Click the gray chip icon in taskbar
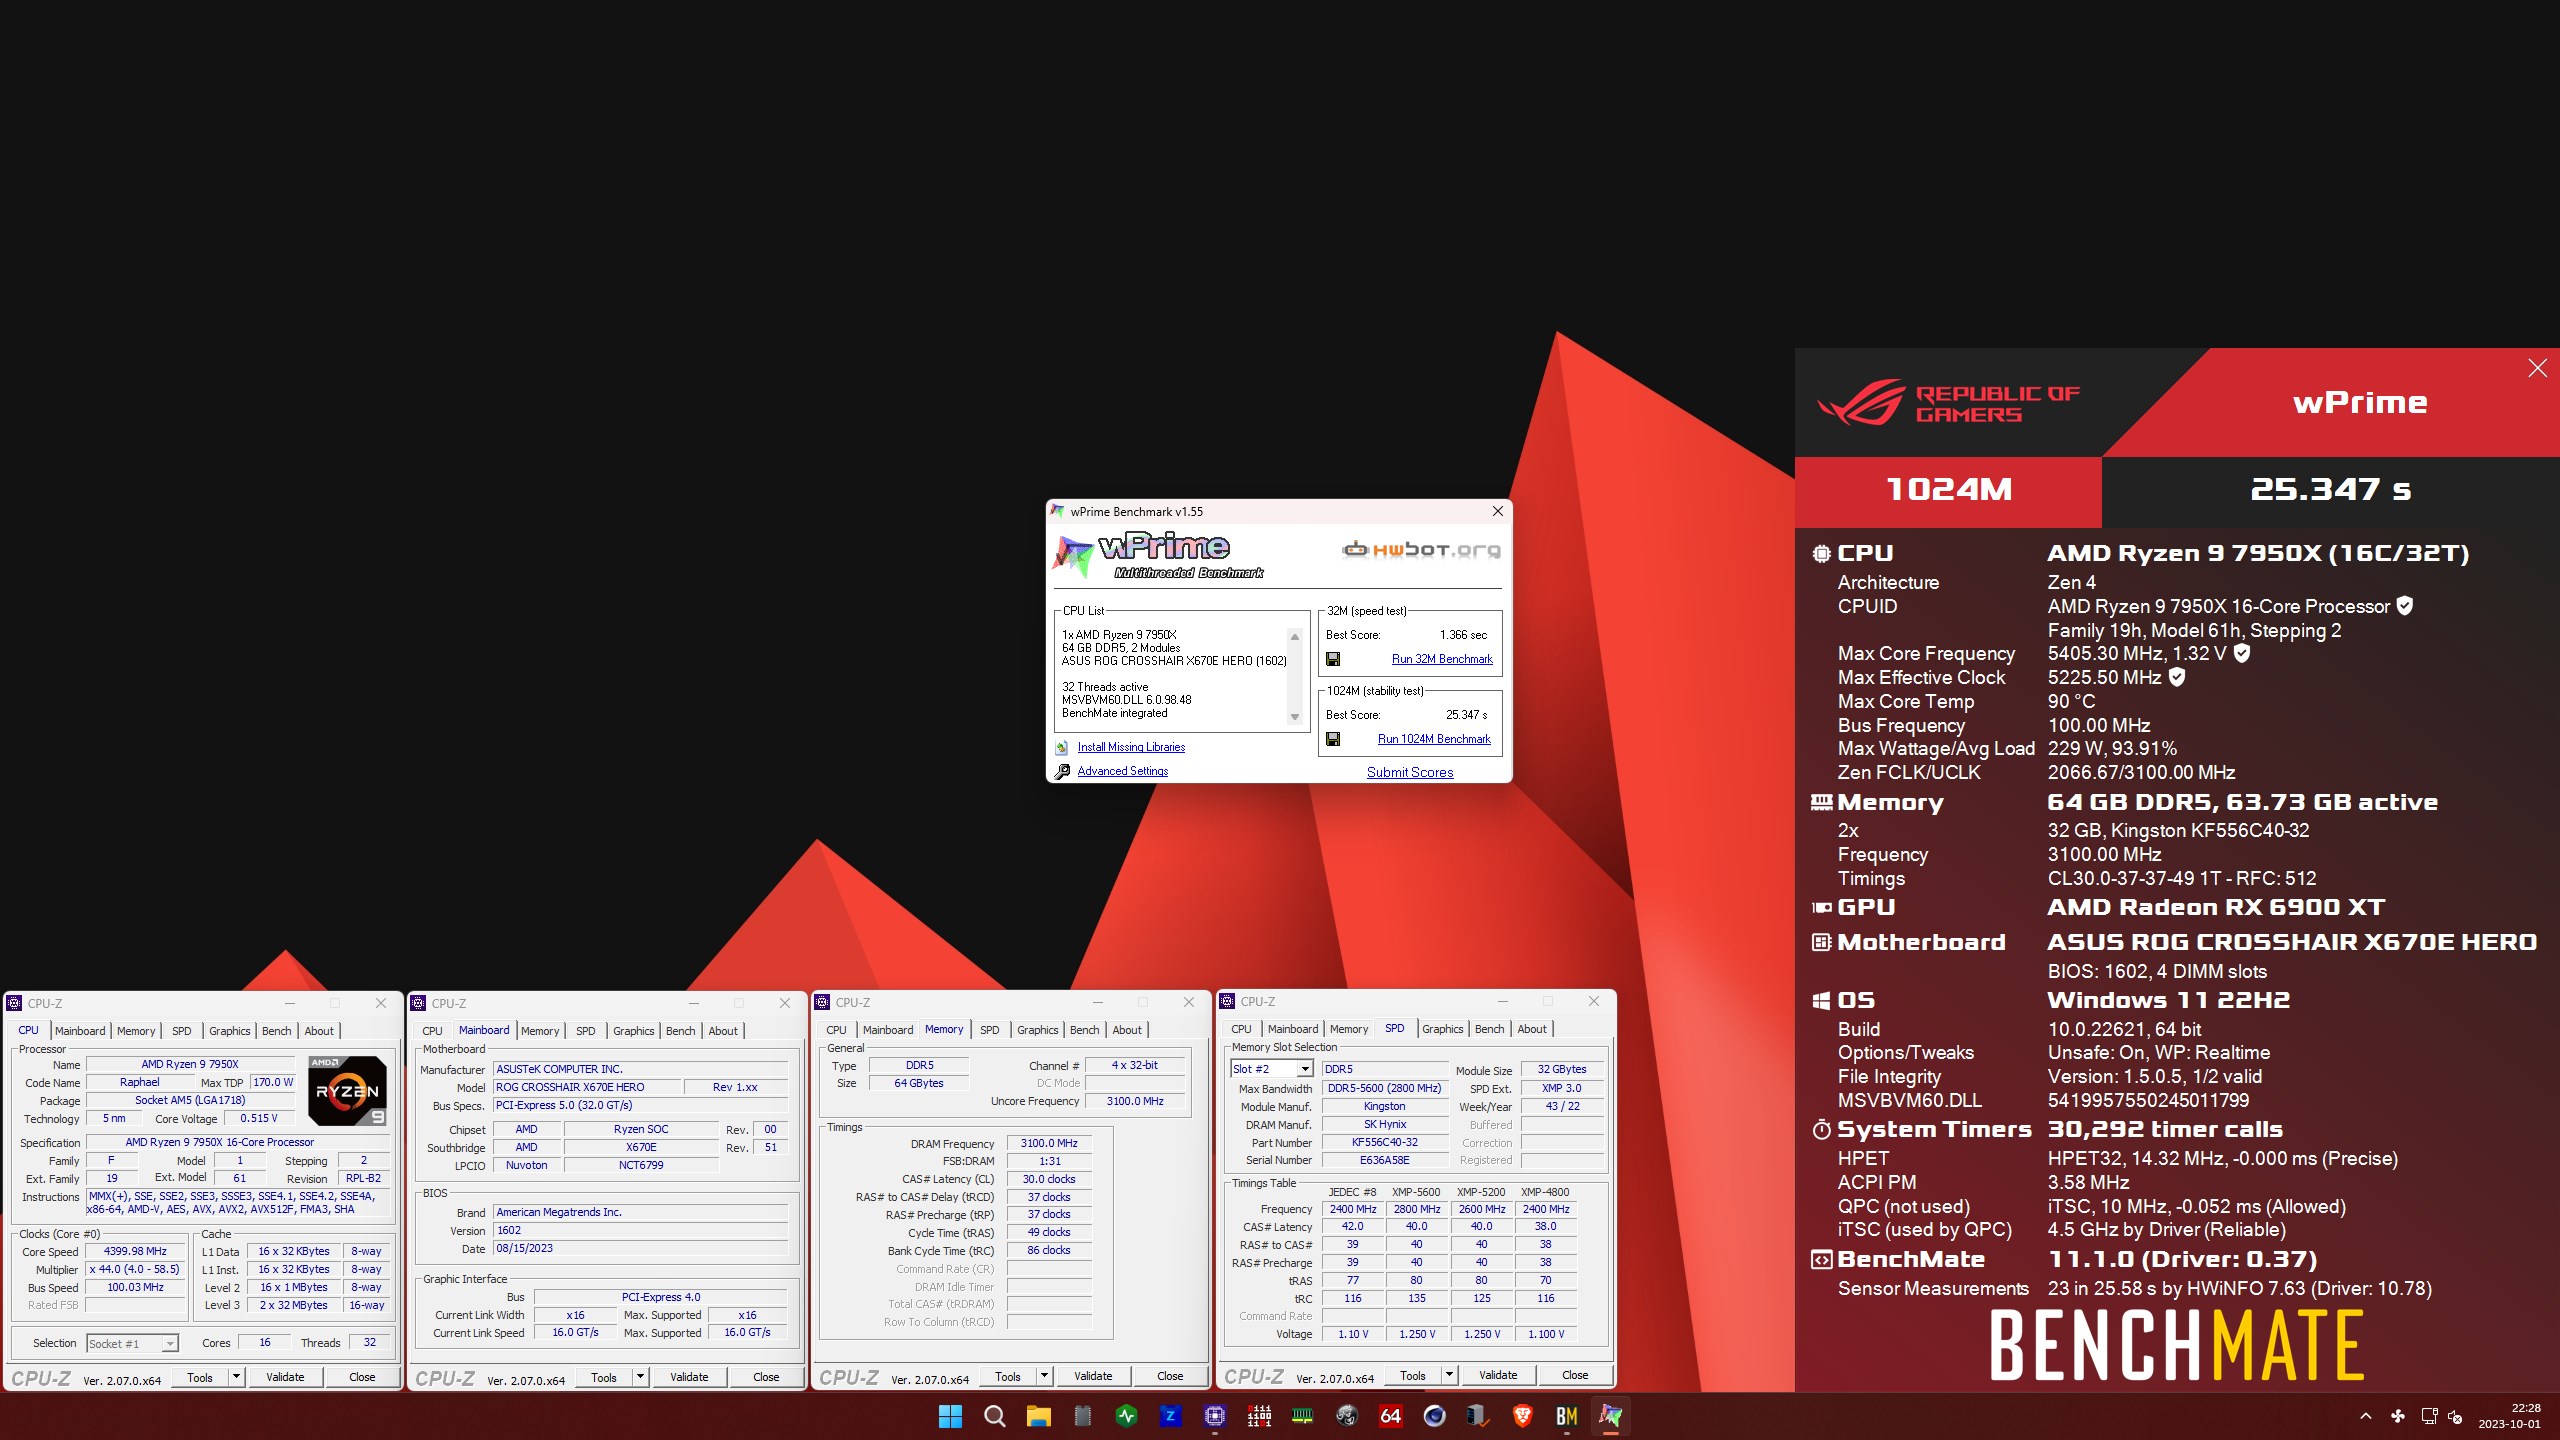This screenshot has width=2560, height=1440. (x=1082, y=1416)
